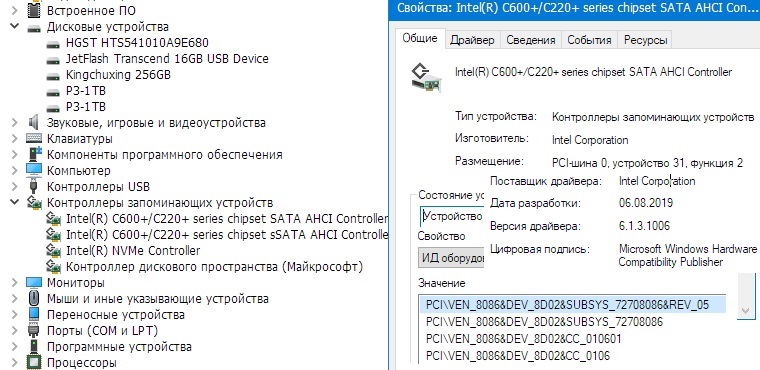Click the Intel NVMe Controller icon
The image size is (760, 370).
pos(52,251)
